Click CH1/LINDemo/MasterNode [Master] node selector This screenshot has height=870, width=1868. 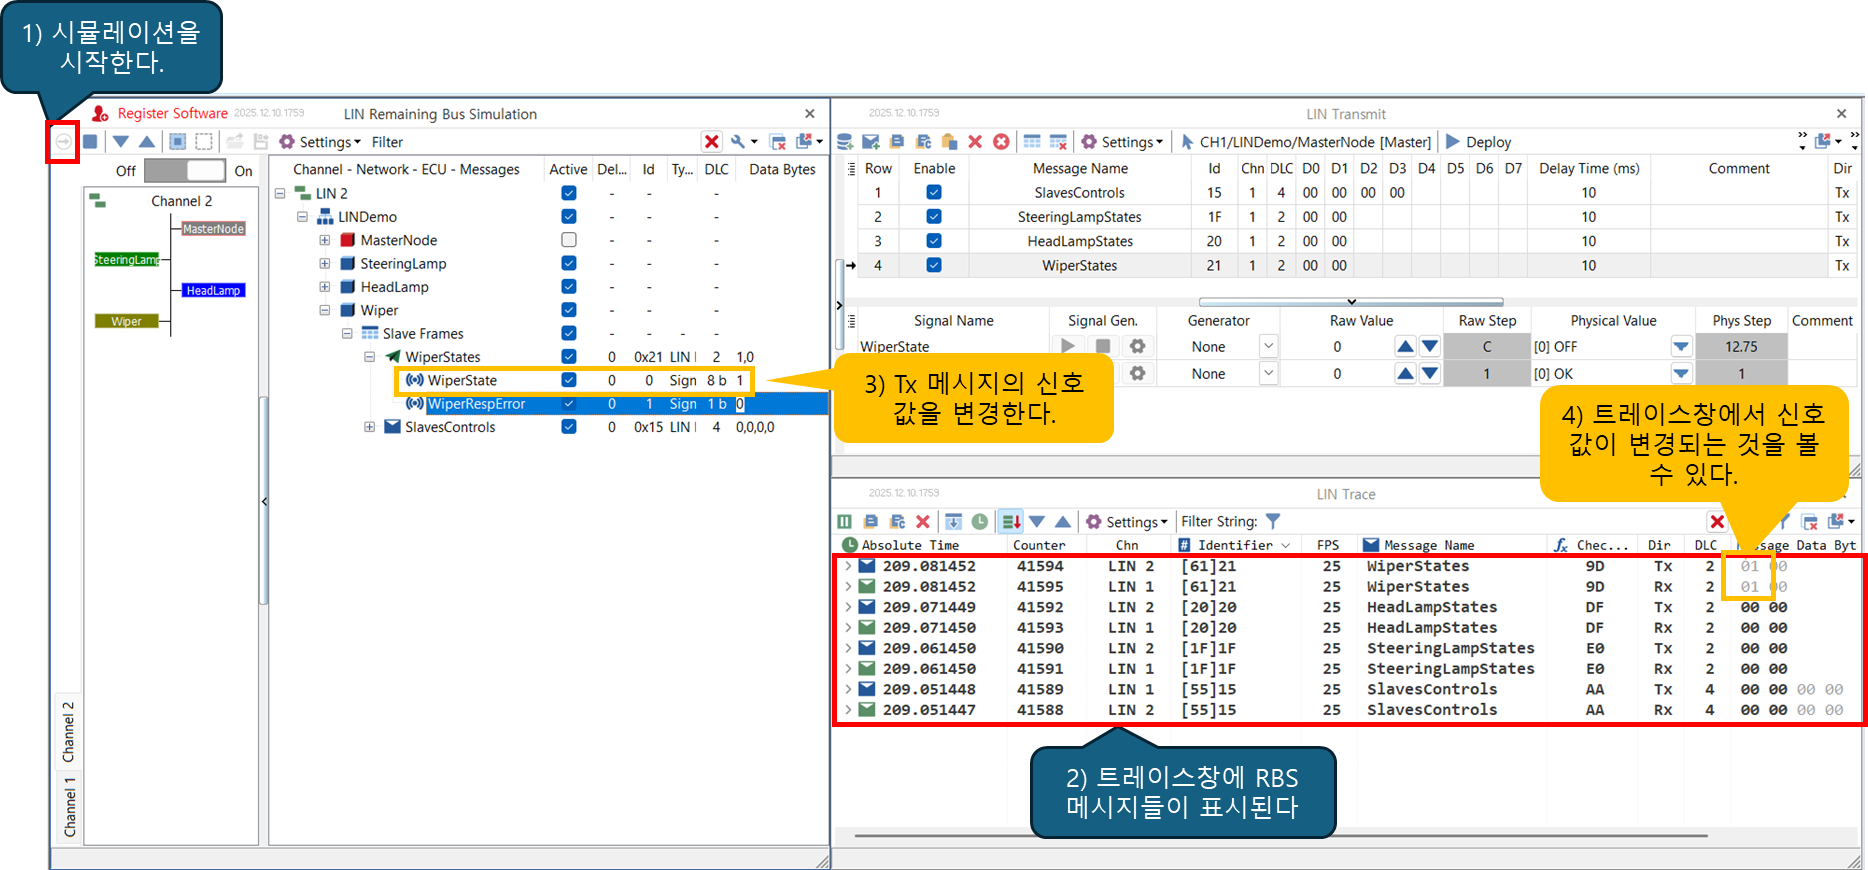coord(1306,142)
